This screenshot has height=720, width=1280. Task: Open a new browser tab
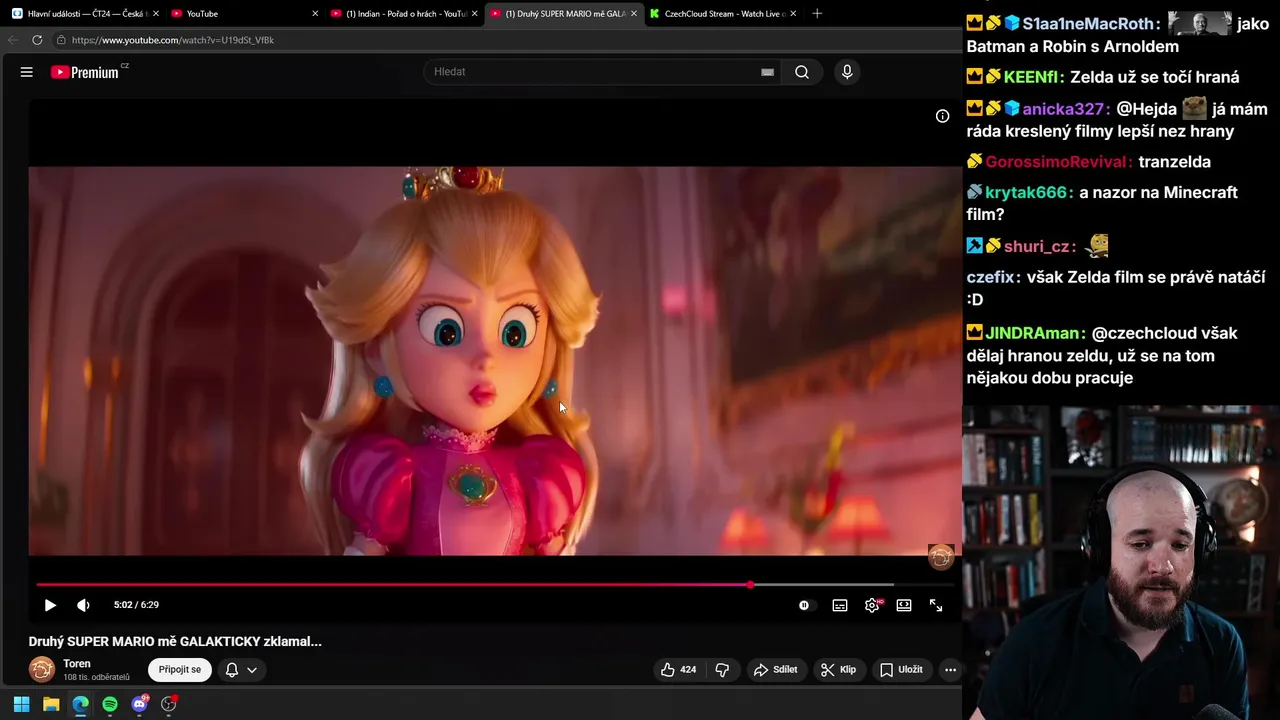(x=817, y=14)
